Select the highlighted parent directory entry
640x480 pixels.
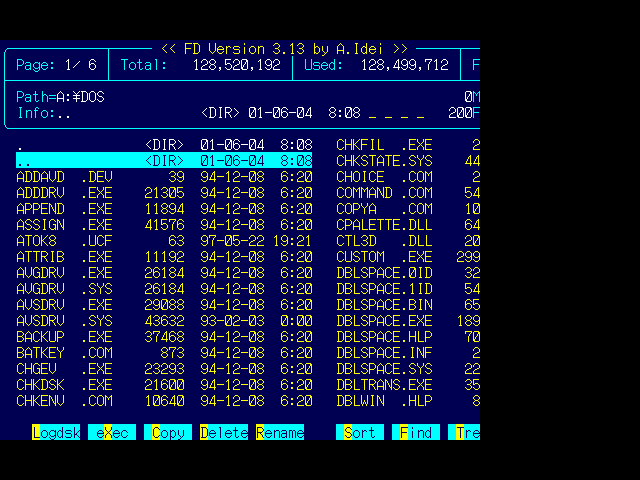point(164,160)
